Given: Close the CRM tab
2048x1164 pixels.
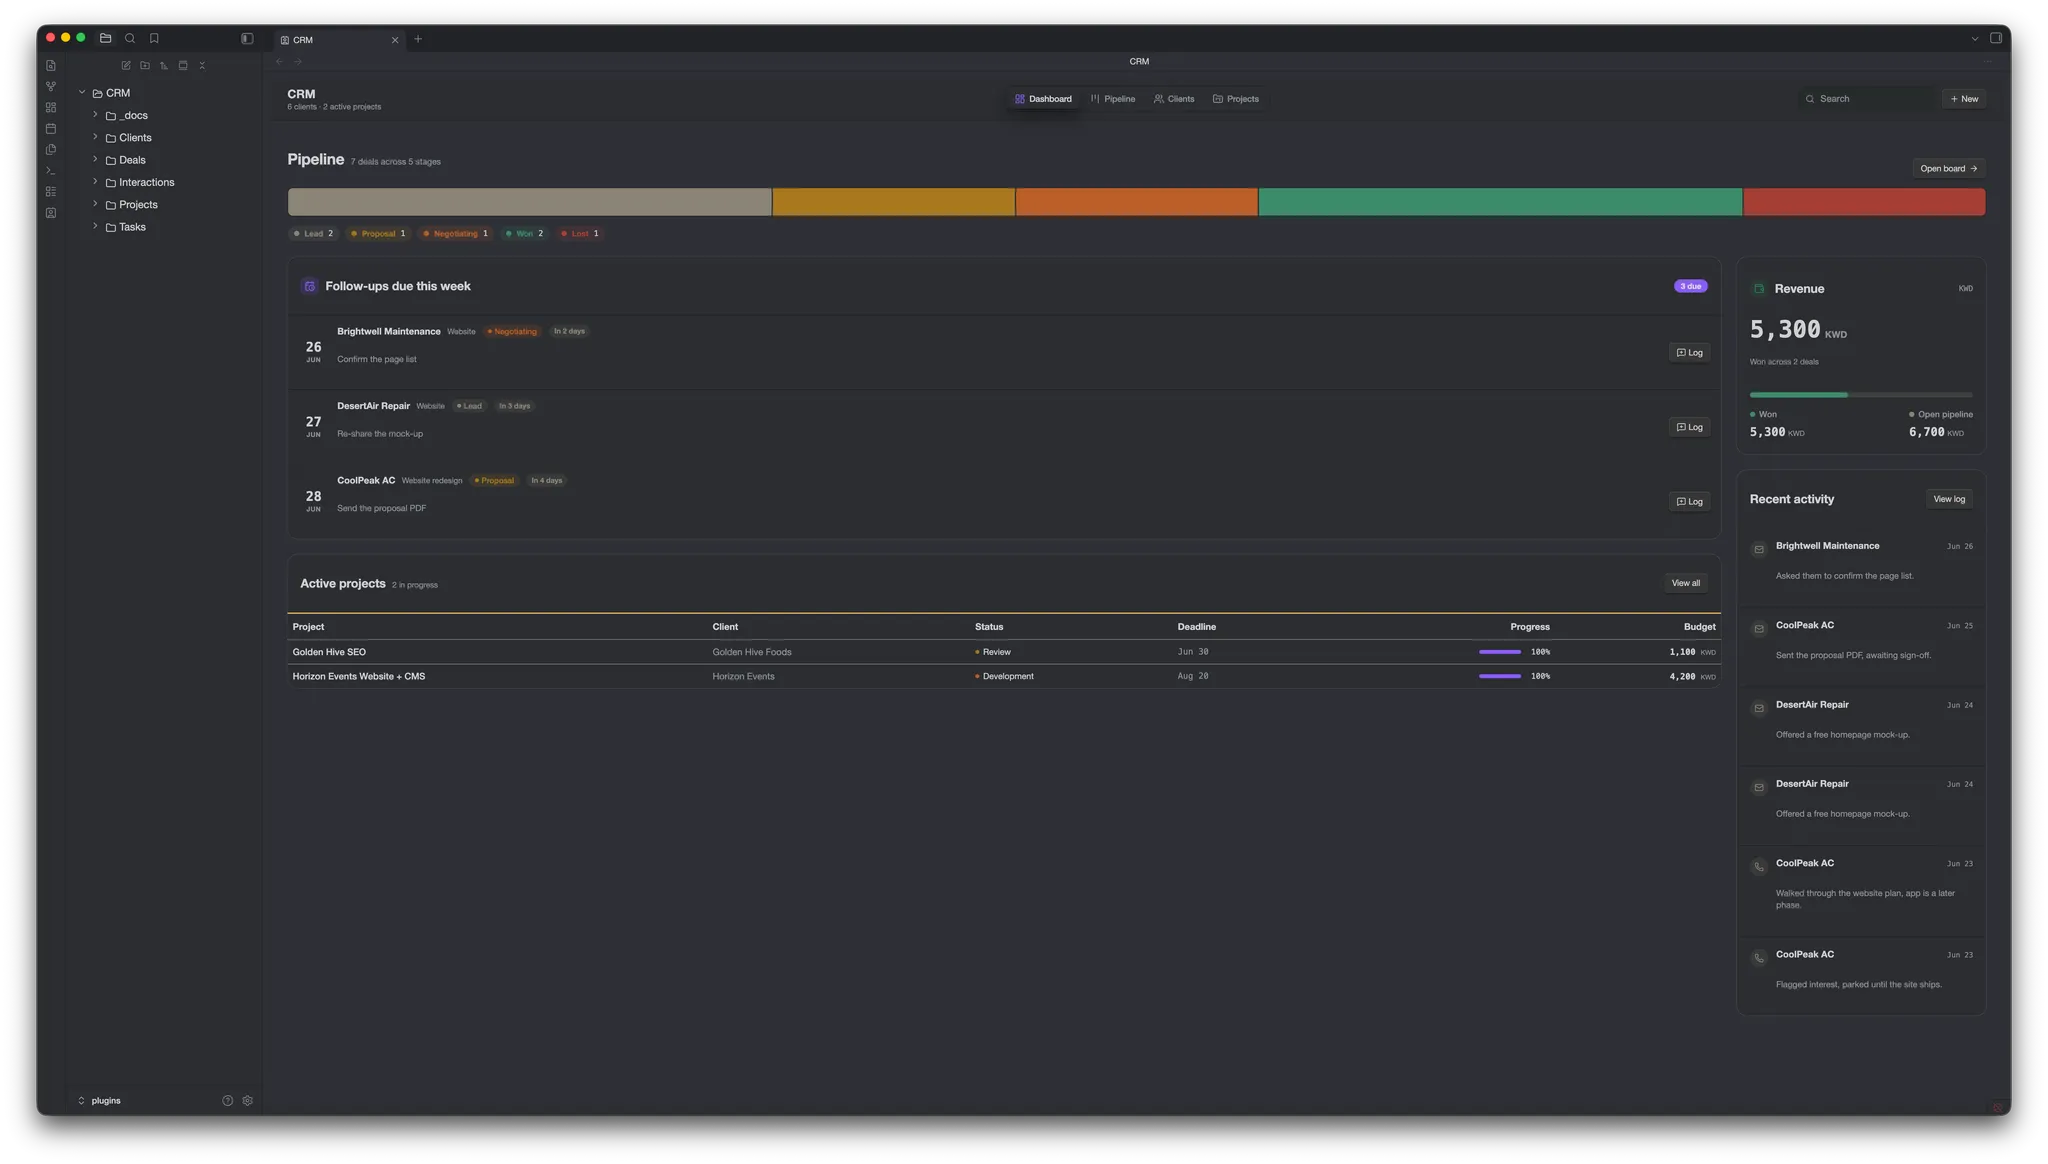Looking at the screenshot, I should point(395,40).
